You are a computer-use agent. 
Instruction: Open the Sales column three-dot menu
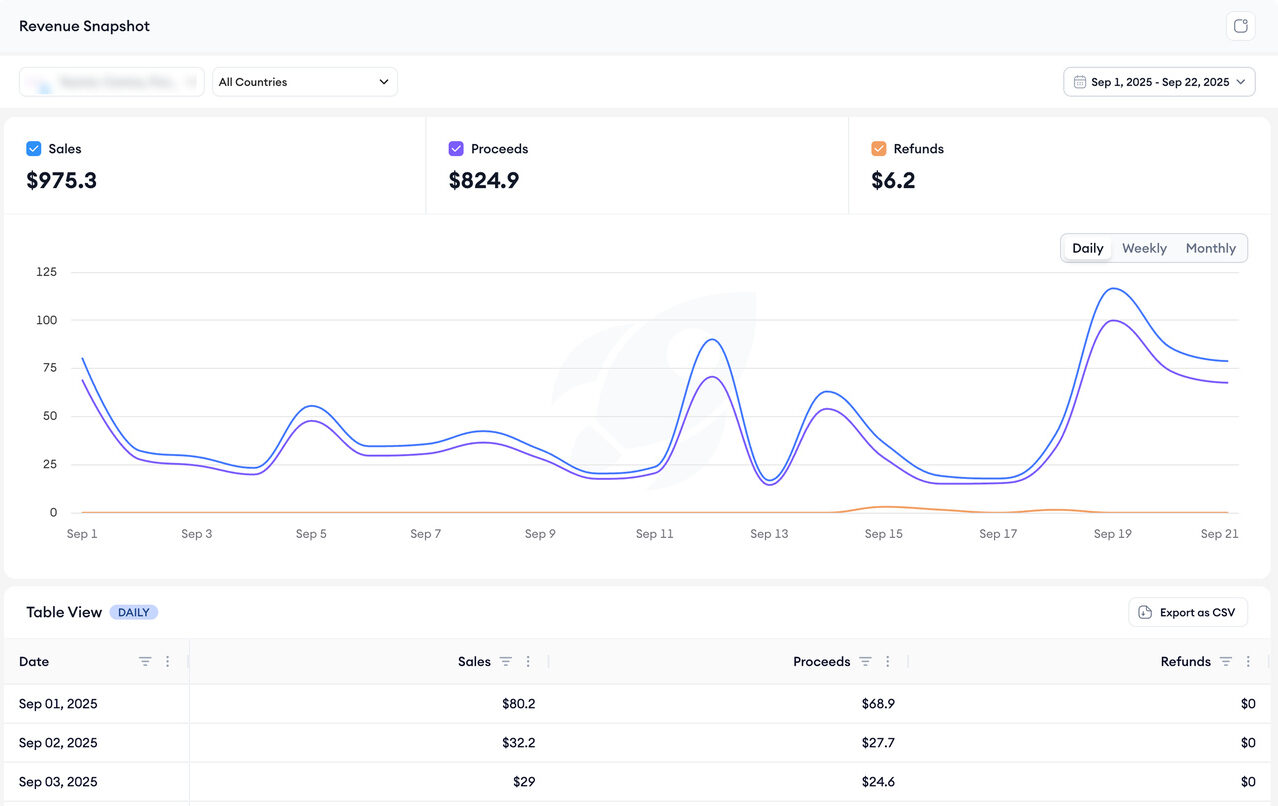click(528, 662)
